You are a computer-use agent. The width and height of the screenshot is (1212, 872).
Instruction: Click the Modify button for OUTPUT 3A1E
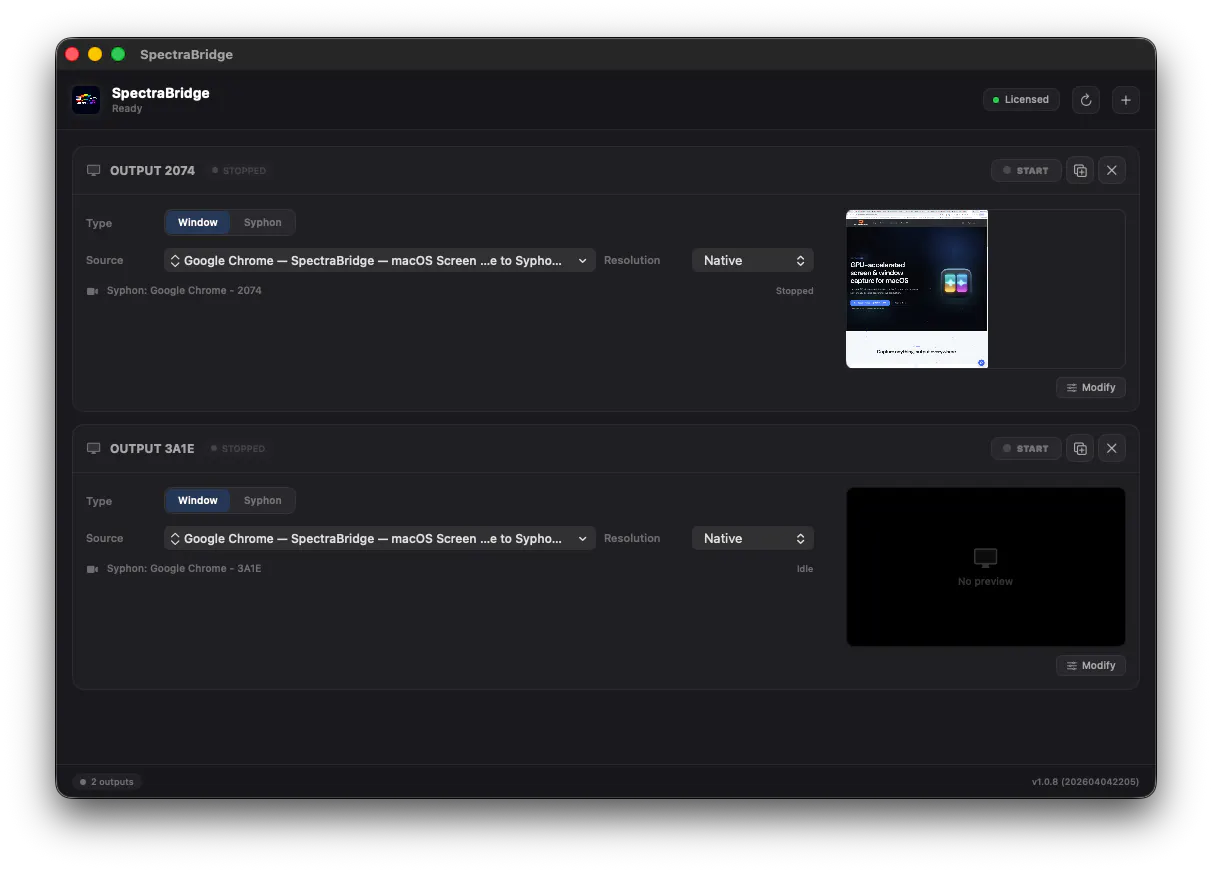tap(1091, 666)
